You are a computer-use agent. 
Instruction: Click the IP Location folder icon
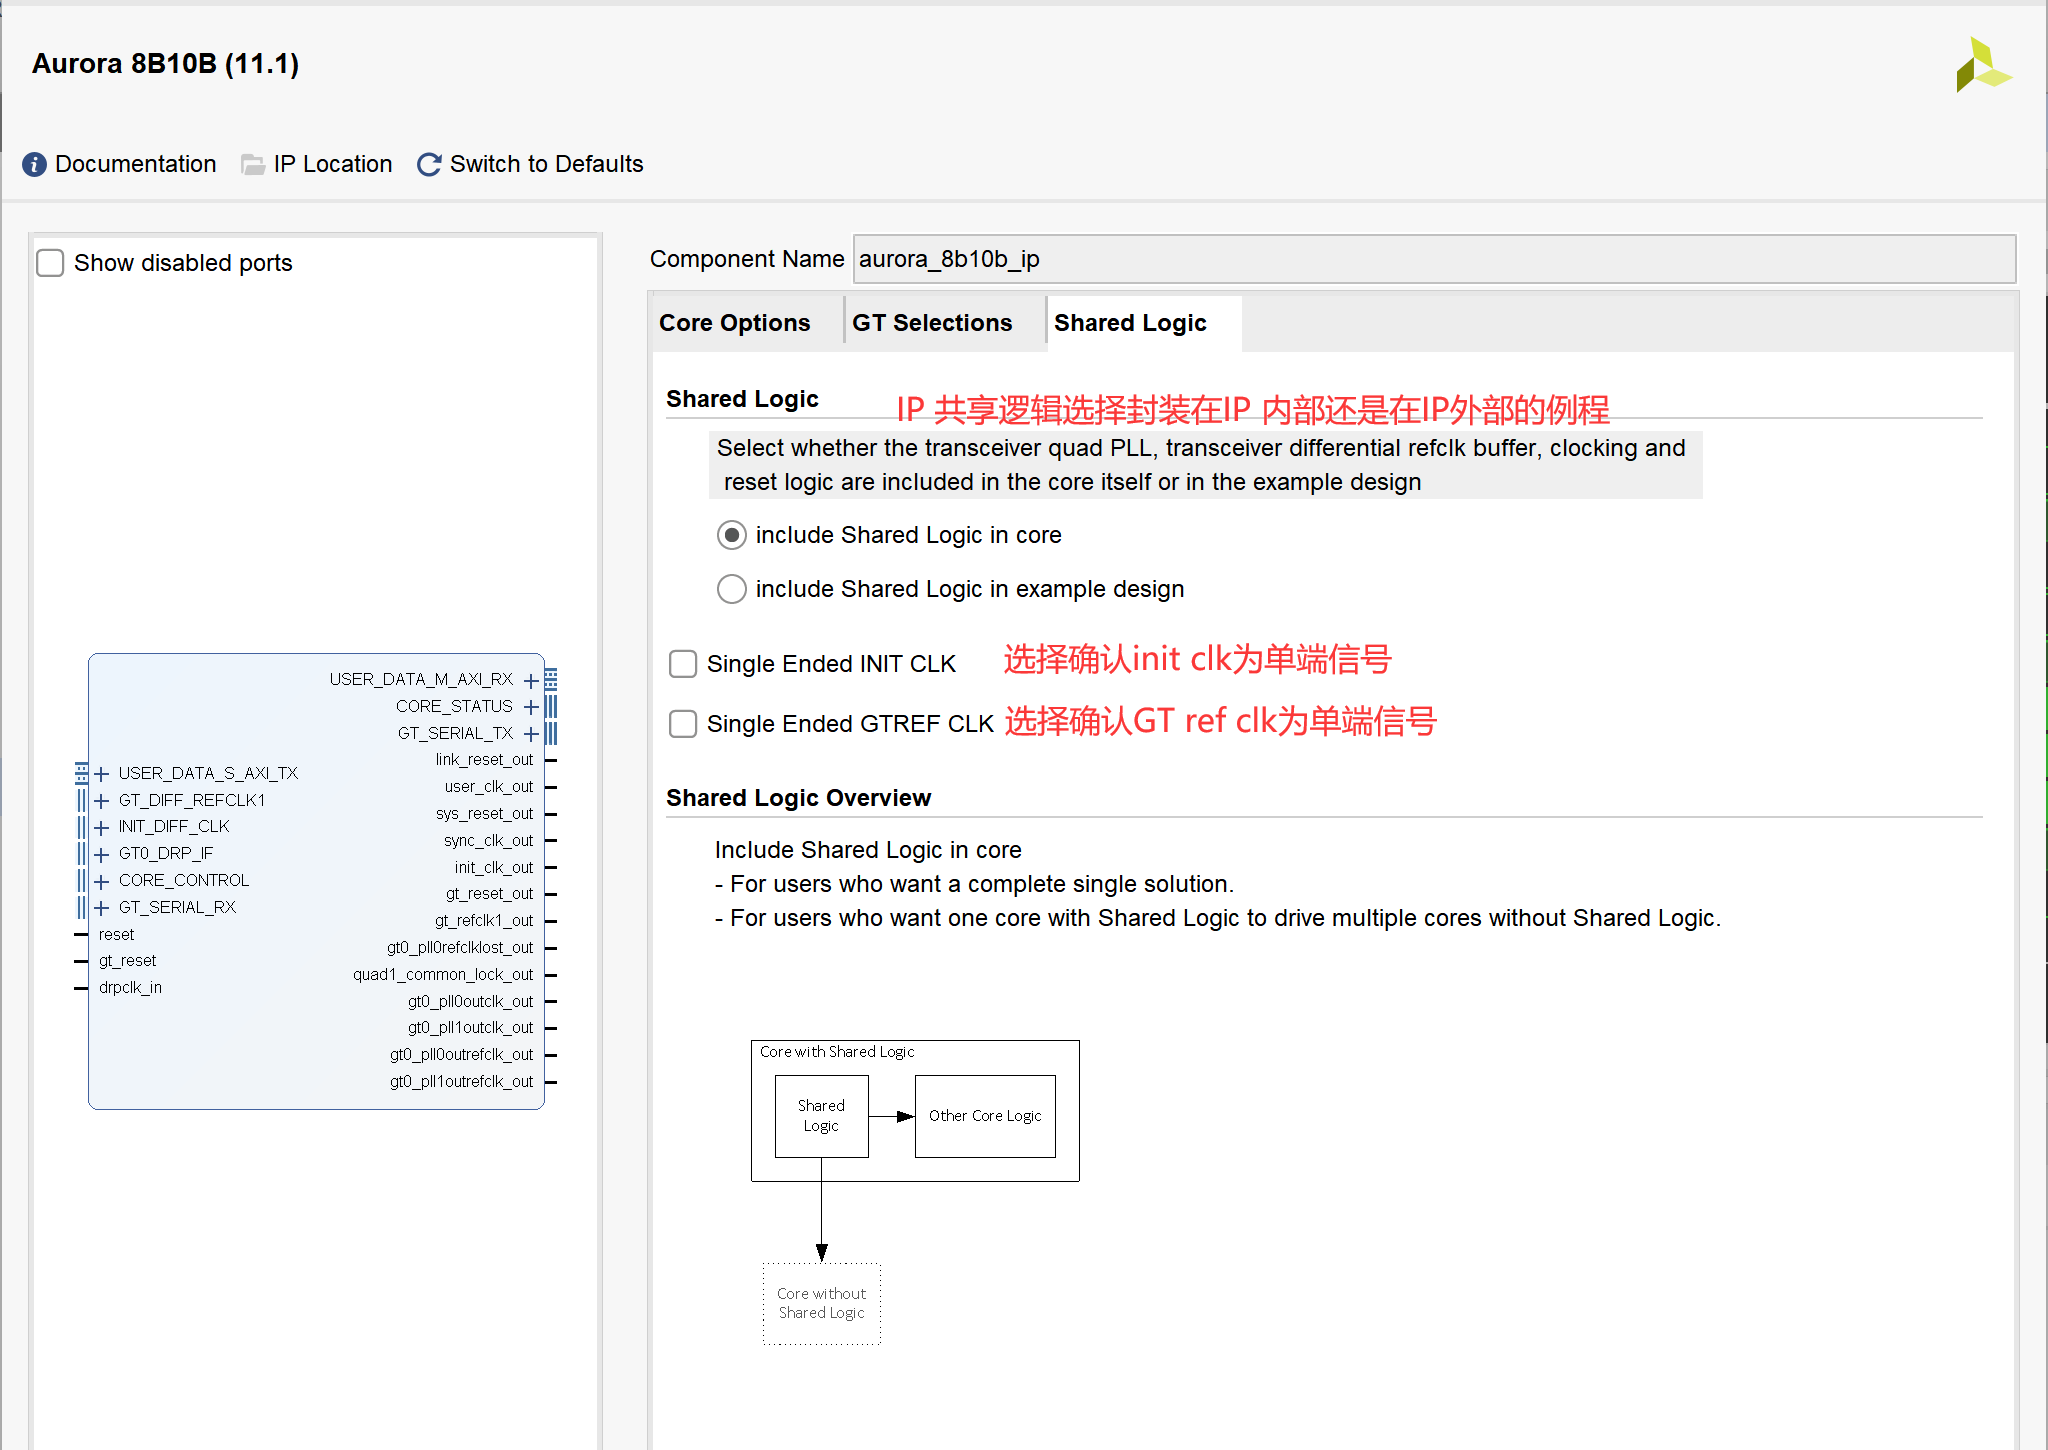[253, 164]
